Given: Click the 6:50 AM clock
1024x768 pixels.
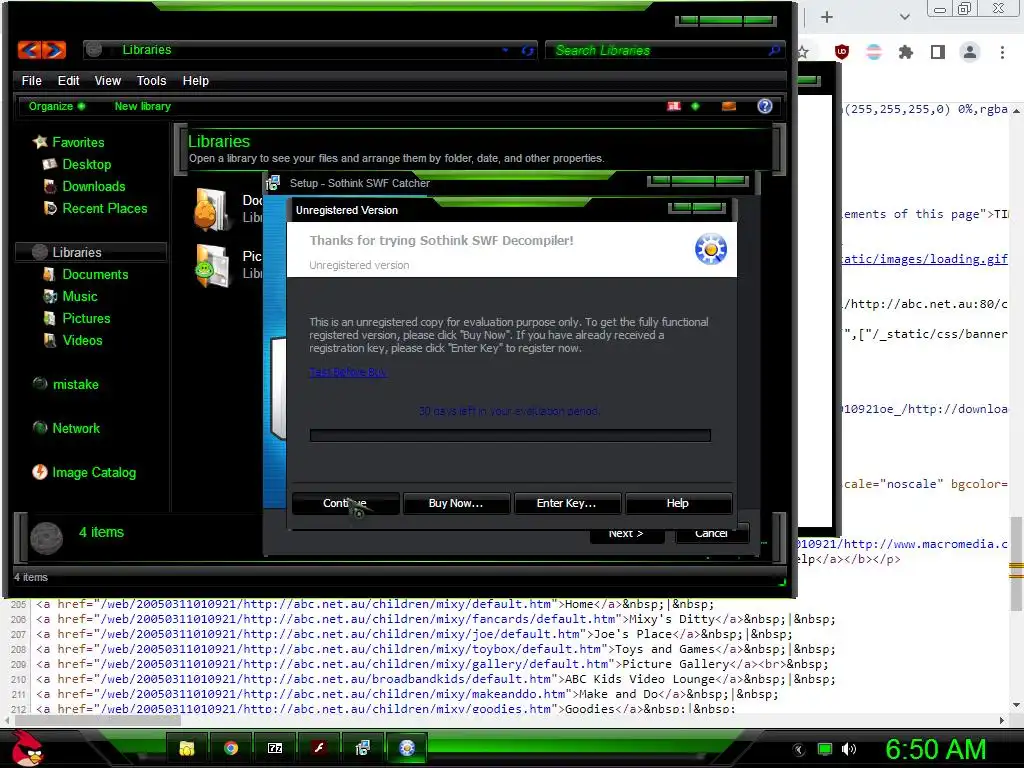Looking at the screenshot, I should pos(935,749).
